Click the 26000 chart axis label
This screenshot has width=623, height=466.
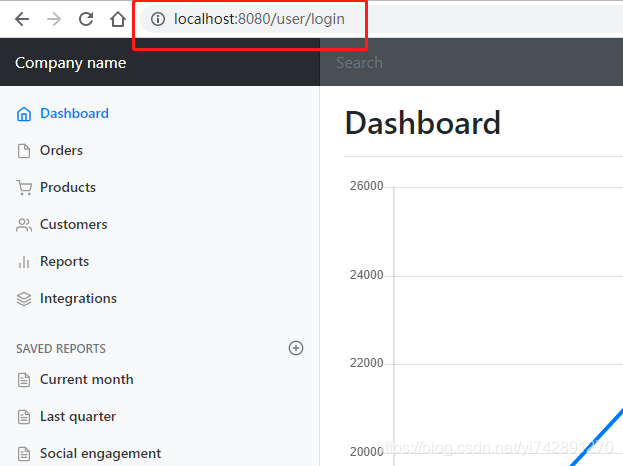[x=366, y=186]
